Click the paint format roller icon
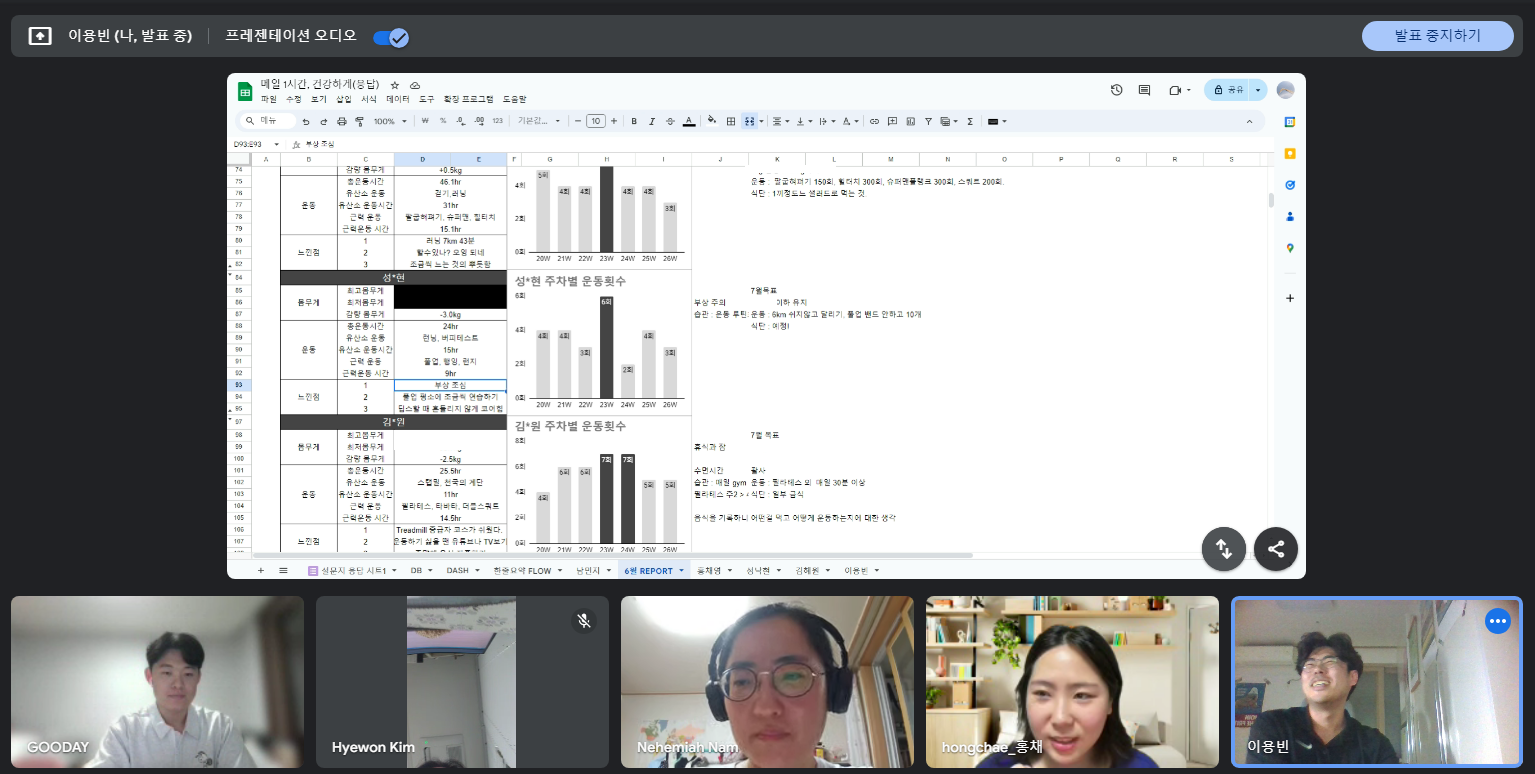The width and height of the screenshot is (1535, 774). point(359,121)
